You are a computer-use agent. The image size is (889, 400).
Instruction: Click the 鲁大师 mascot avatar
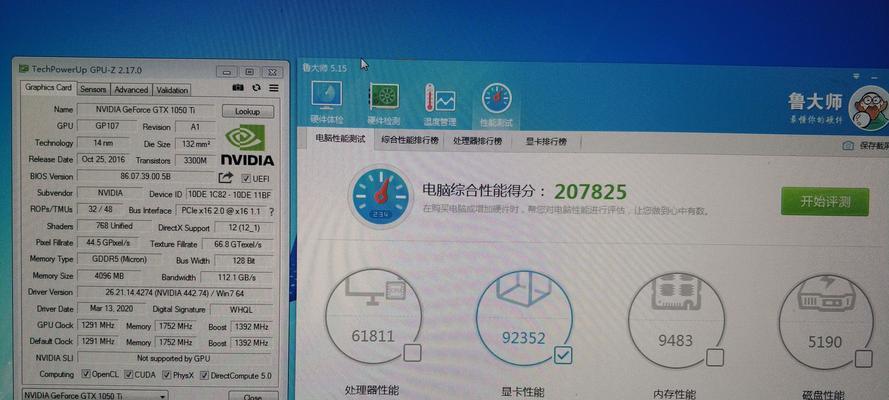coord(869,108)
